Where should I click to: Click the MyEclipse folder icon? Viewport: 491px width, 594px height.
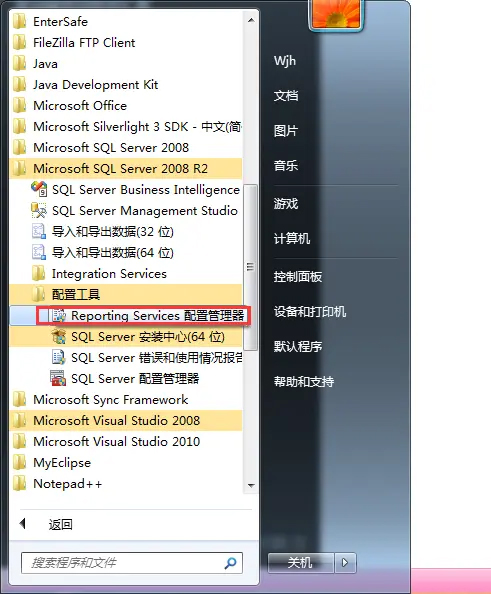click(20, 463)
